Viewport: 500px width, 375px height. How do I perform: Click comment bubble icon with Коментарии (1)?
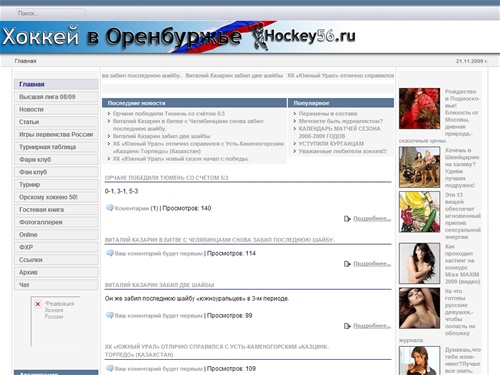coord(110,208)
